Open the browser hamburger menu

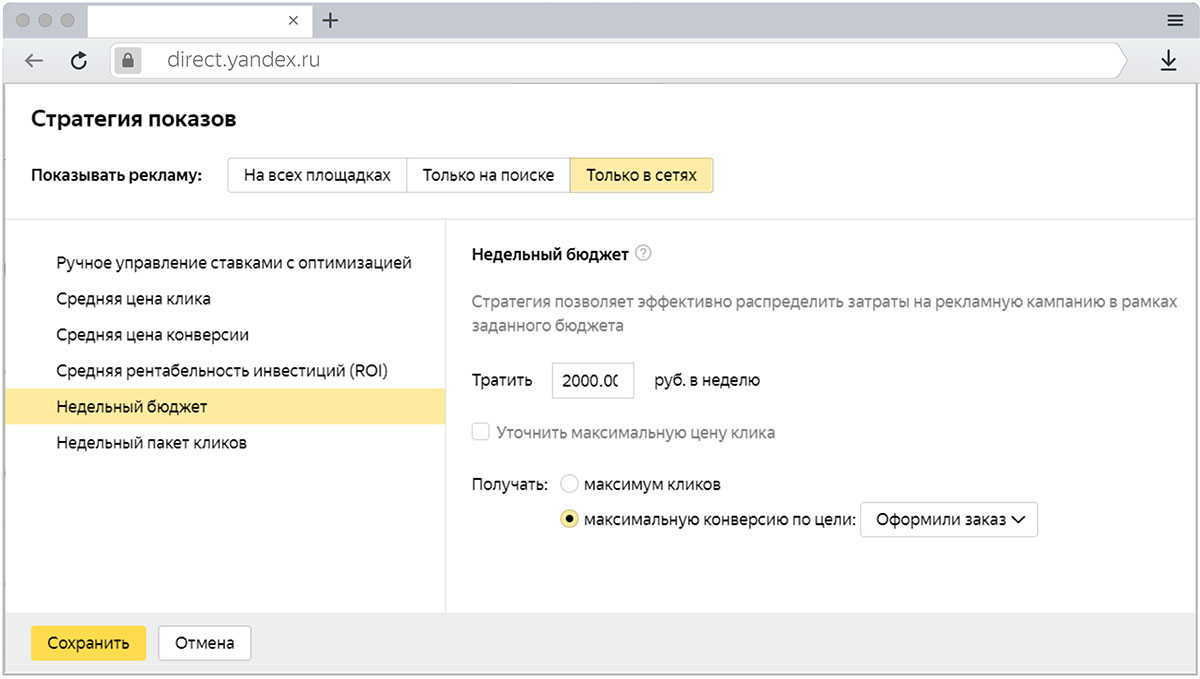point(1175,20)
